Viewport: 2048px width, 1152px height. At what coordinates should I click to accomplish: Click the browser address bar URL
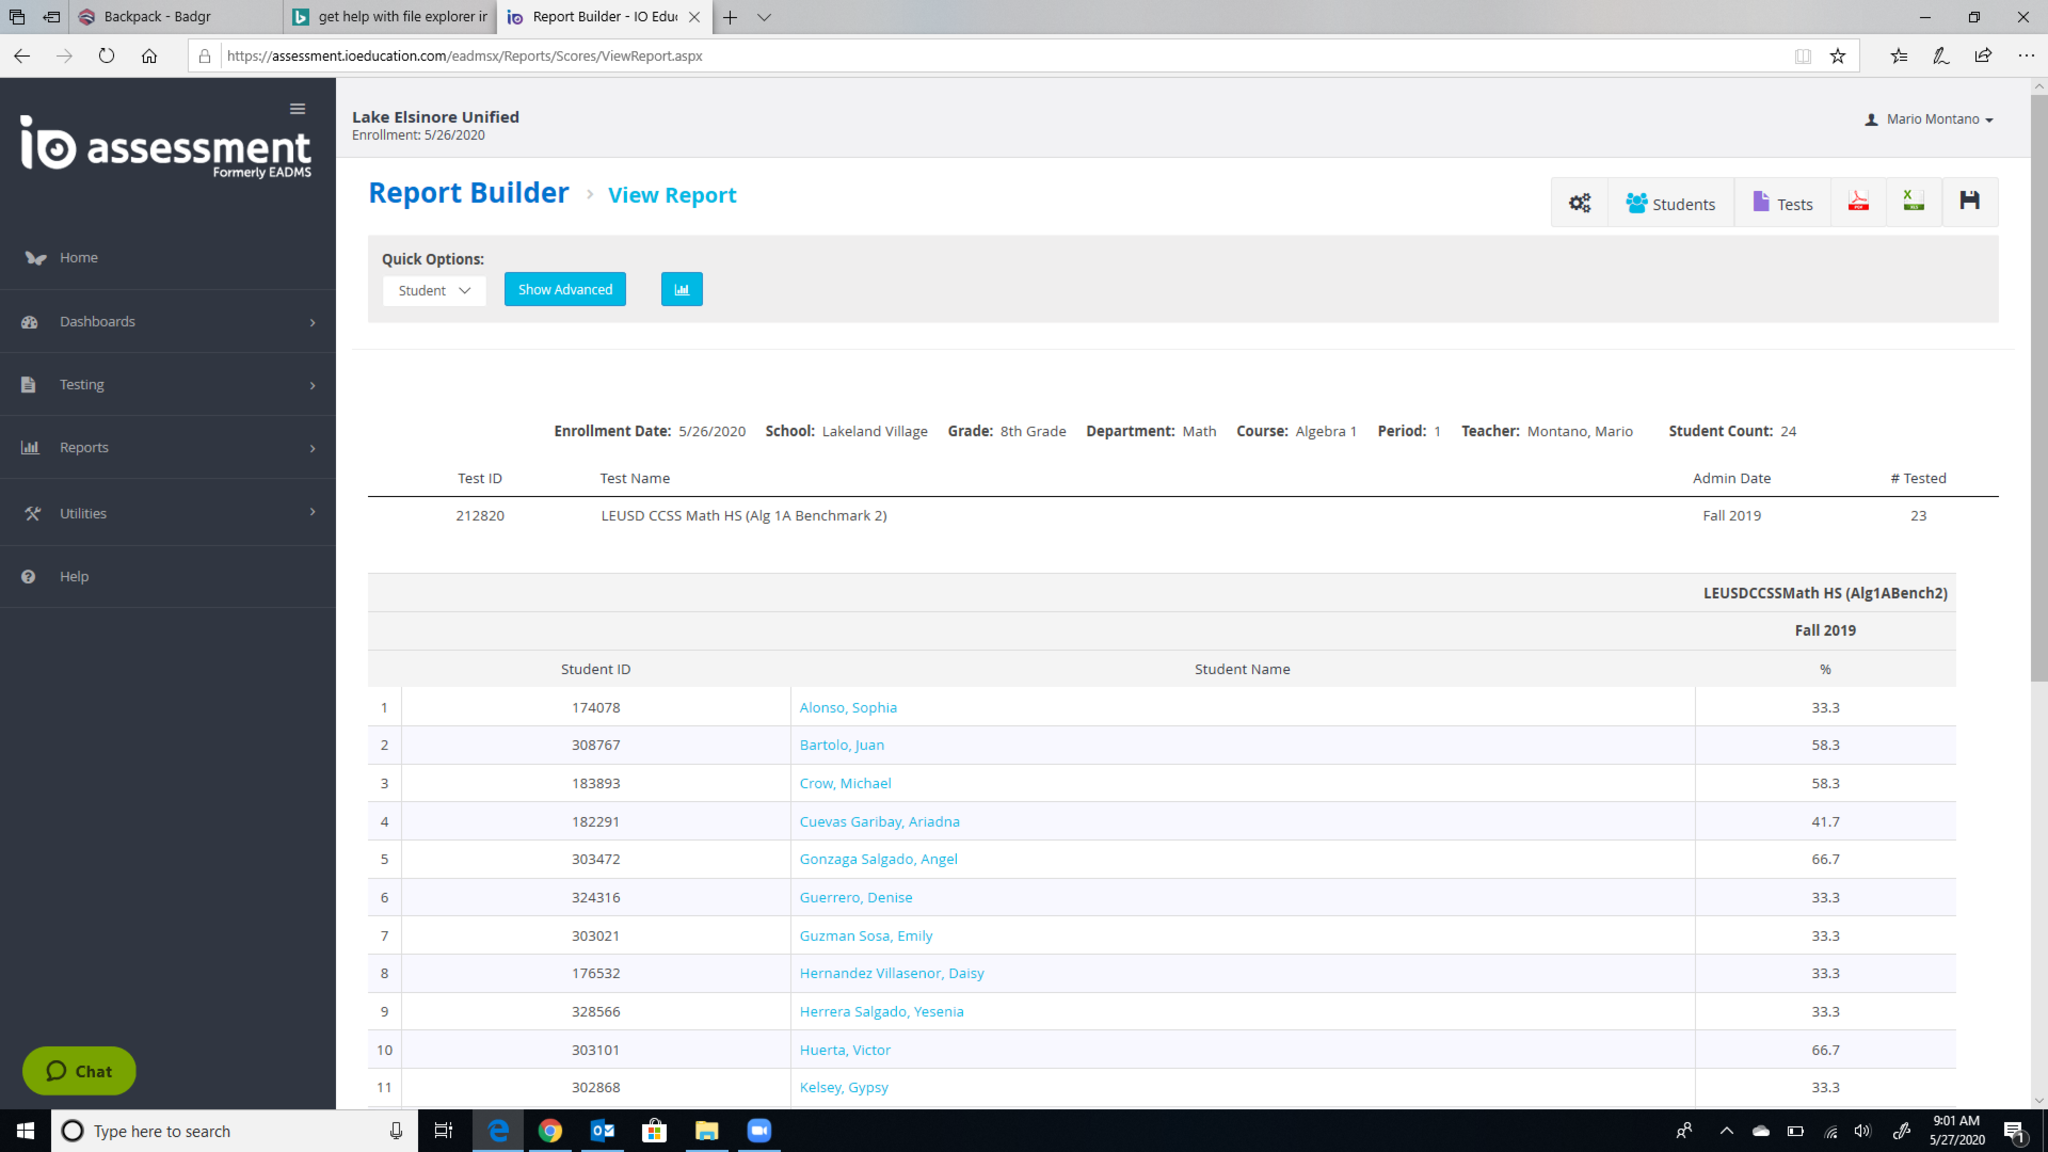click(x=465, y=56)
